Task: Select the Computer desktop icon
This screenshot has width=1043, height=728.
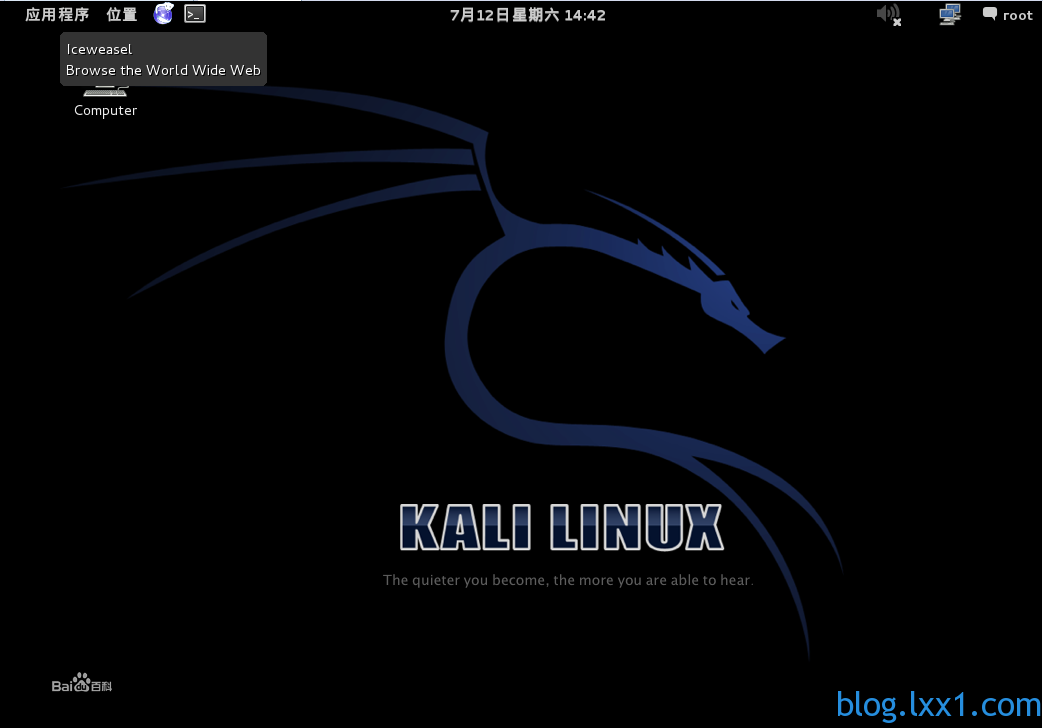Action: point(105,102)
